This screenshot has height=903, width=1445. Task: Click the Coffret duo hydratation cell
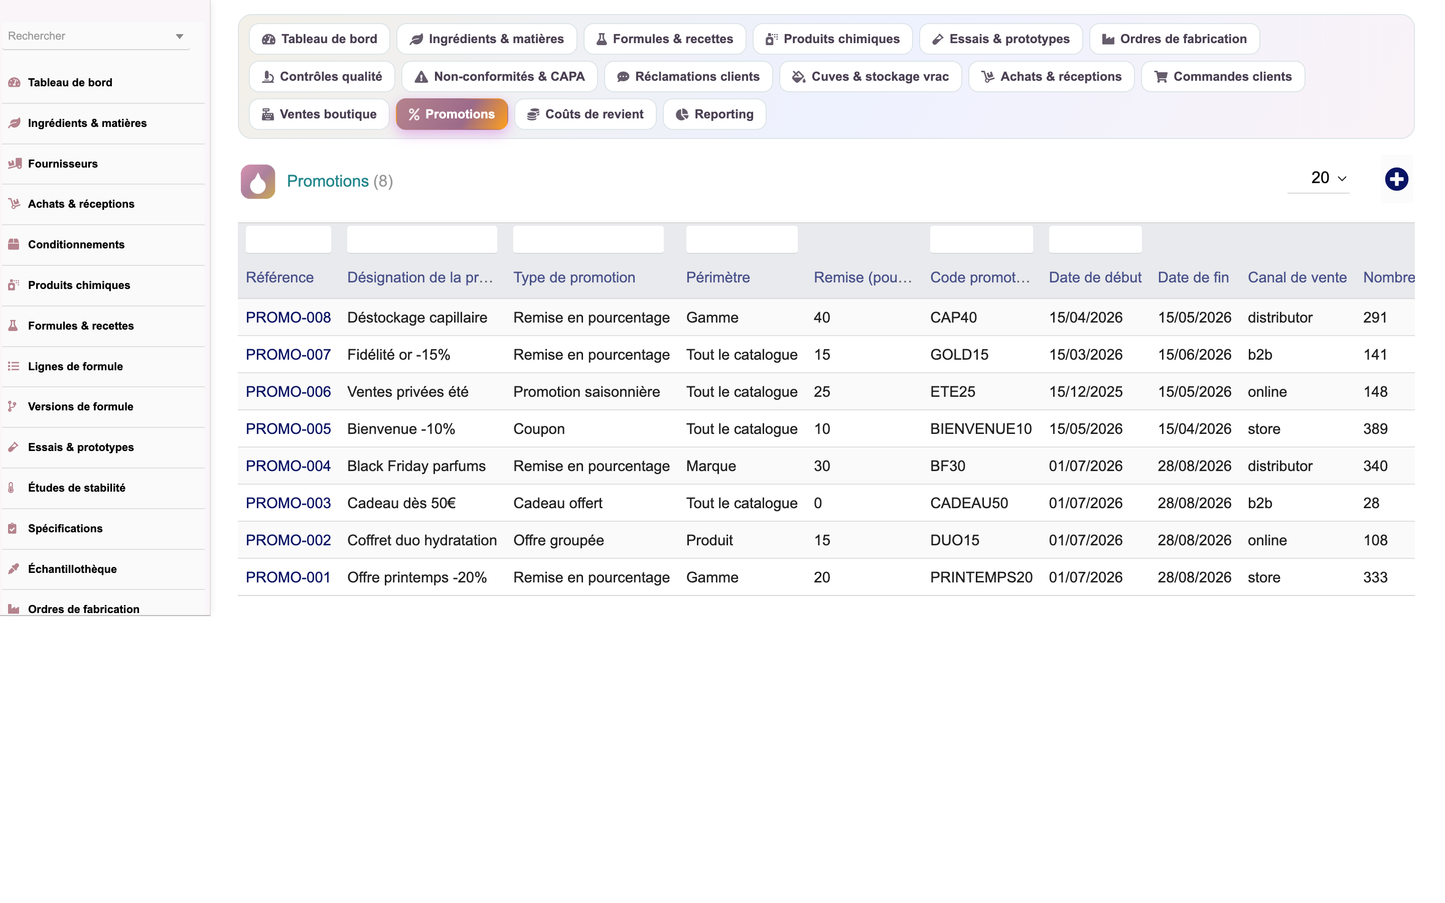(422, 540)
